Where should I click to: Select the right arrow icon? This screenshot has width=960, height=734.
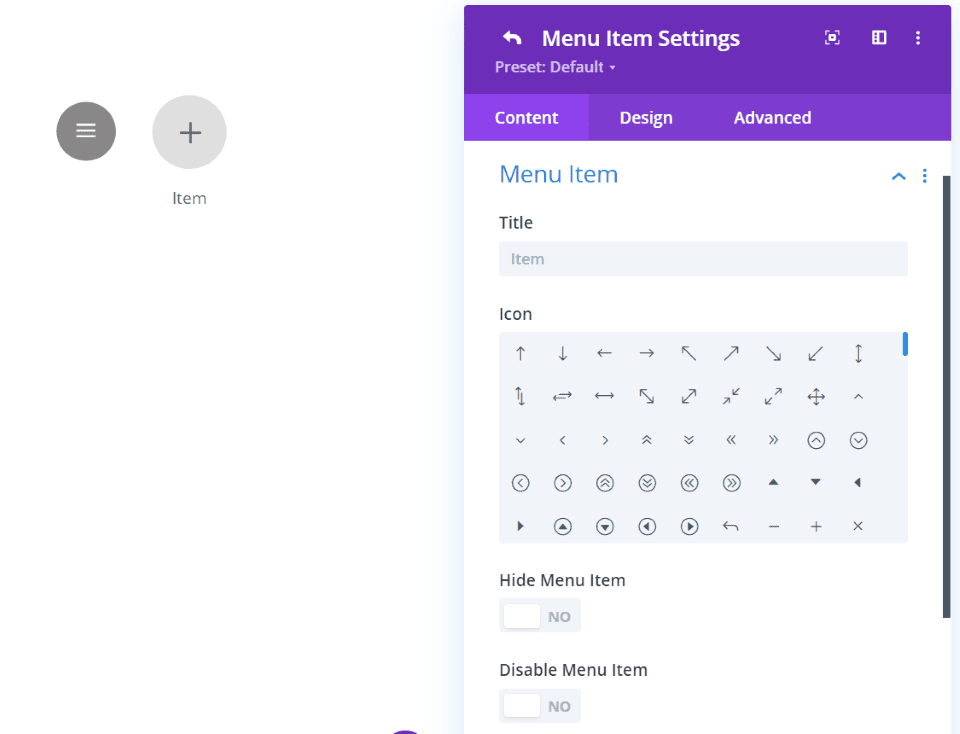click(x=647, y=353)
